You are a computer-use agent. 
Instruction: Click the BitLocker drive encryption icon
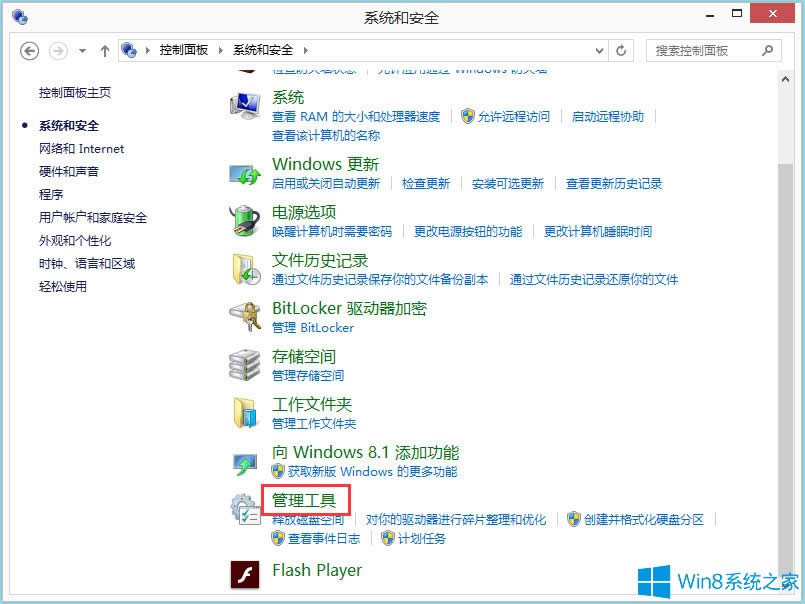(245, 317)
